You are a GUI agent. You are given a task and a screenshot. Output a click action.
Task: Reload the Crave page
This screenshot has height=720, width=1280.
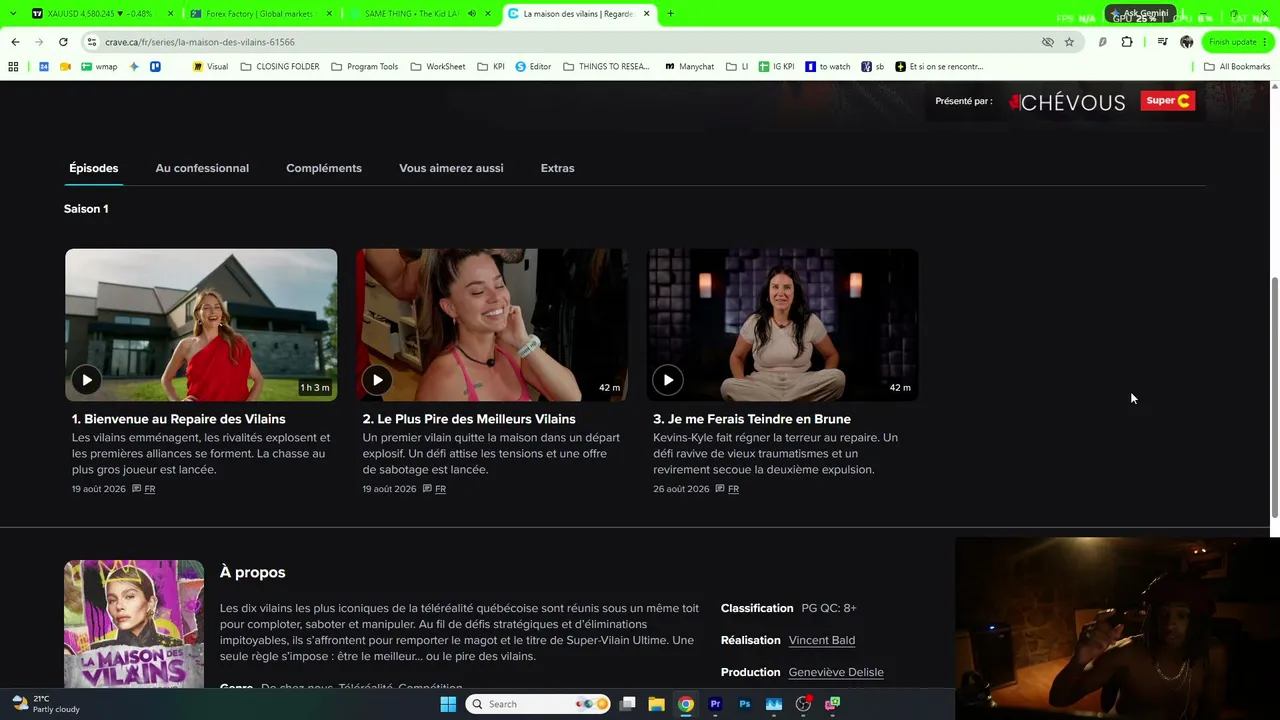(63, 42)
